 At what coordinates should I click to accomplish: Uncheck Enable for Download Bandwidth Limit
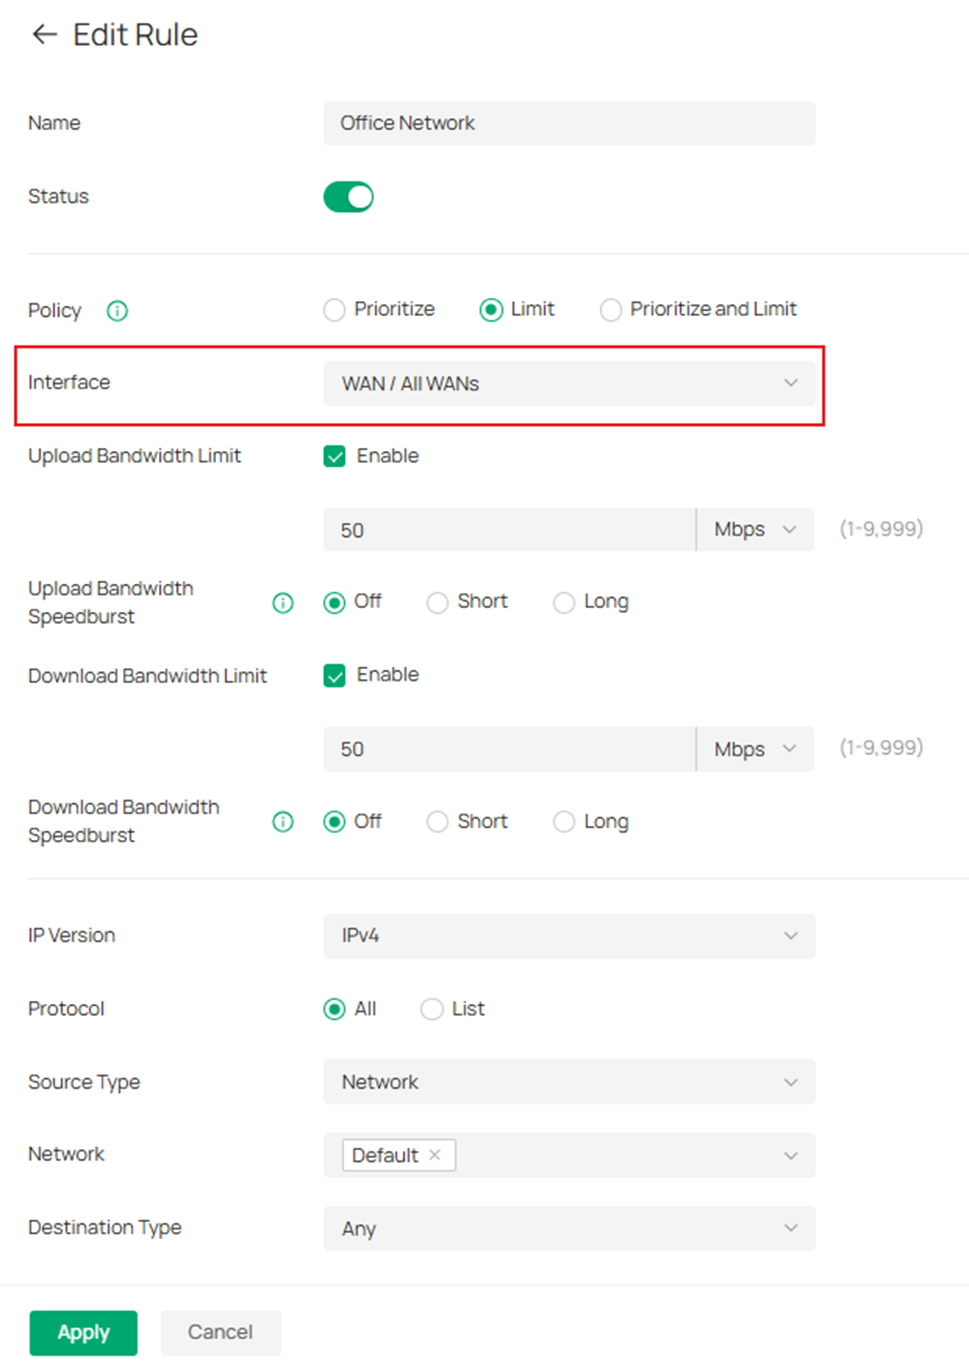(x=335, y=676)
